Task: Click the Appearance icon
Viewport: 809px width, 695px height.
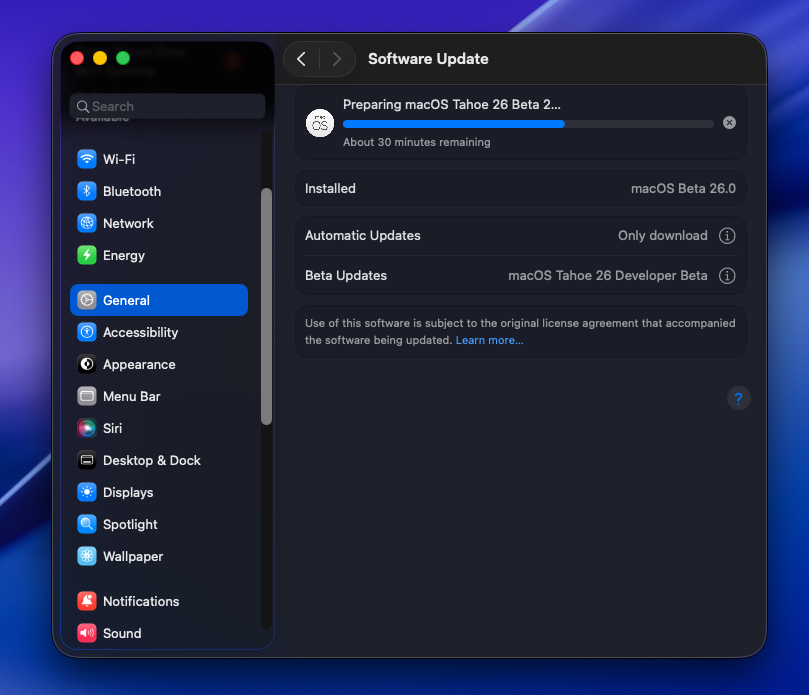Action: click(x=87, y=364)
